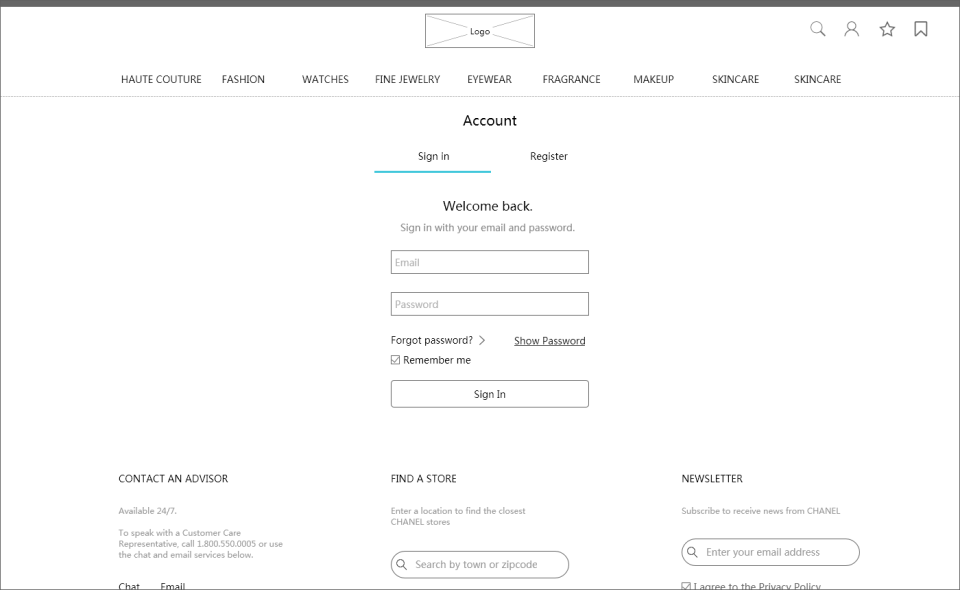Image resolution: width=960 pixels, height=590 pixels.
Task: Switch to the Register tab
Action: pos(549,156)
